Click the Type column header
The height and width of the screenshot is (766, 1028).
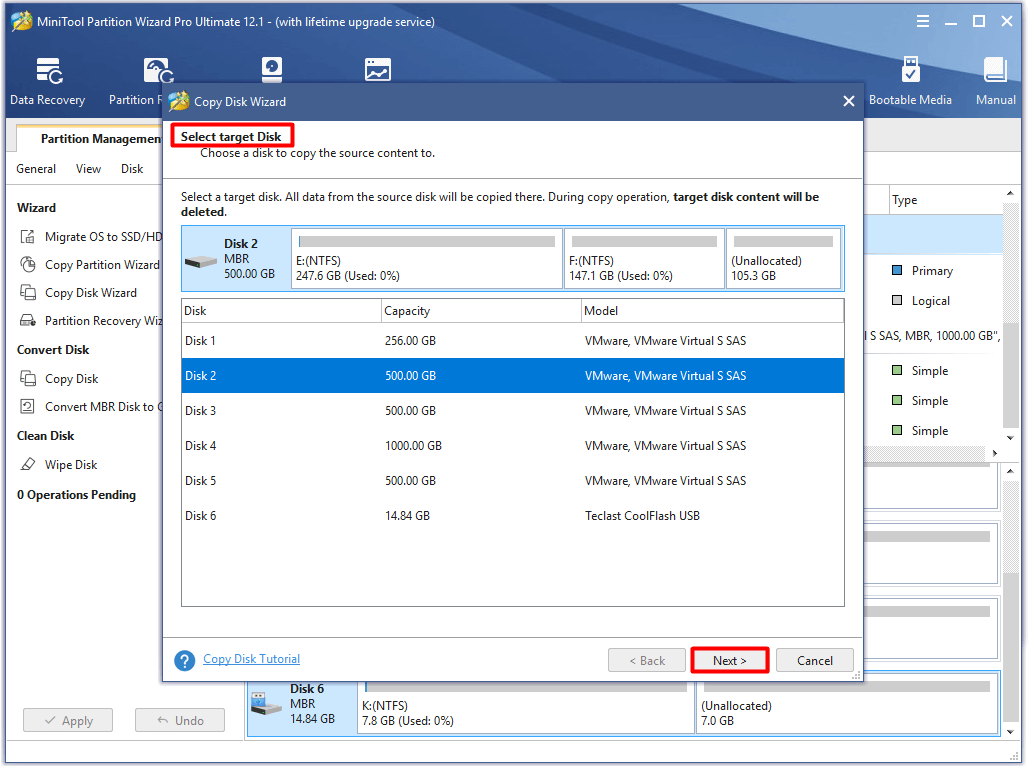click(x=946, y=200)
